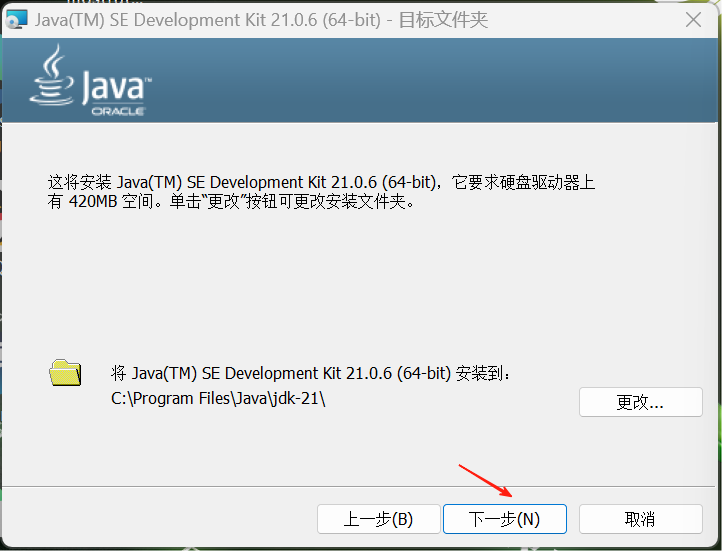Close the JDK installer window
Viewport: 722px width, 551px height.
pyautogui.click(x=693, y=20)
